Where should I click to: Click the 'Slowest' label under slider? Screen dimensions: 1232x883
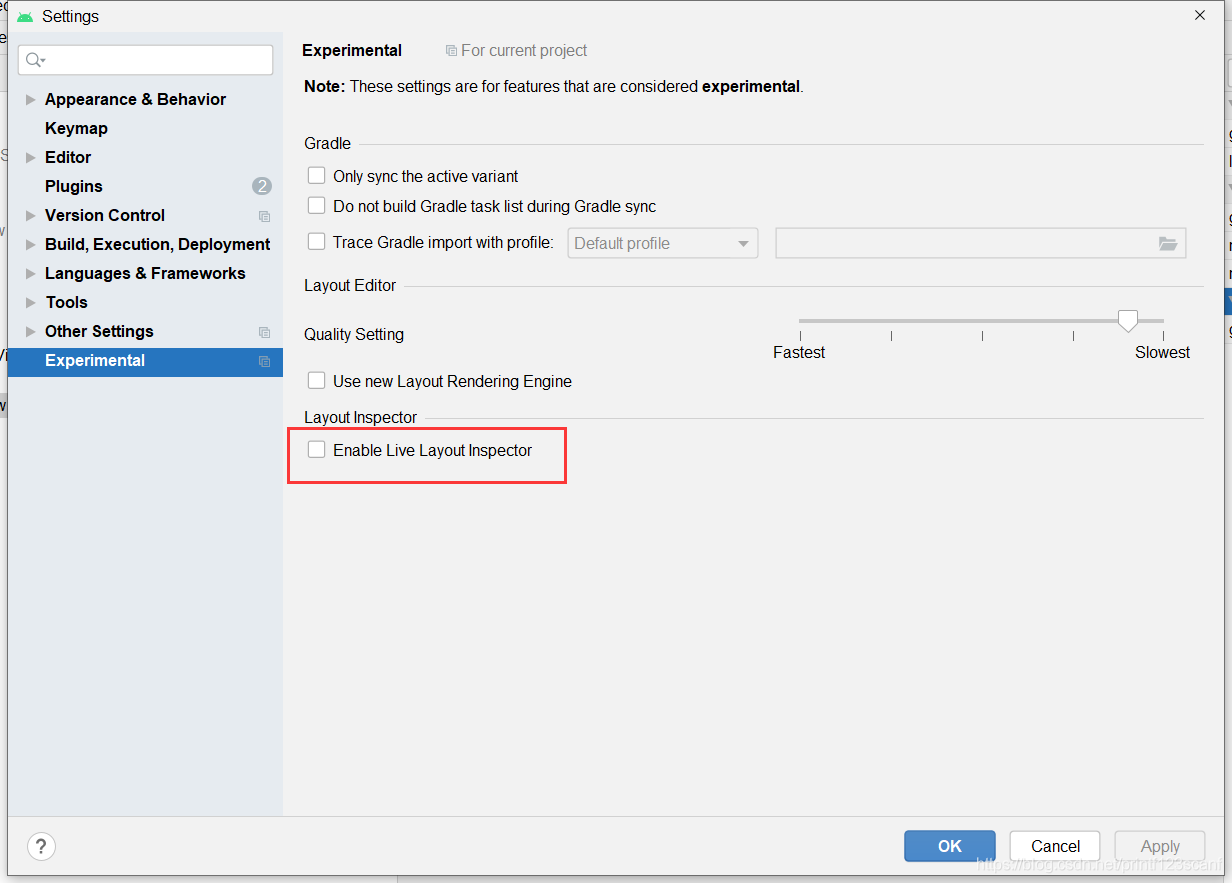click(x=1162, y=352)
